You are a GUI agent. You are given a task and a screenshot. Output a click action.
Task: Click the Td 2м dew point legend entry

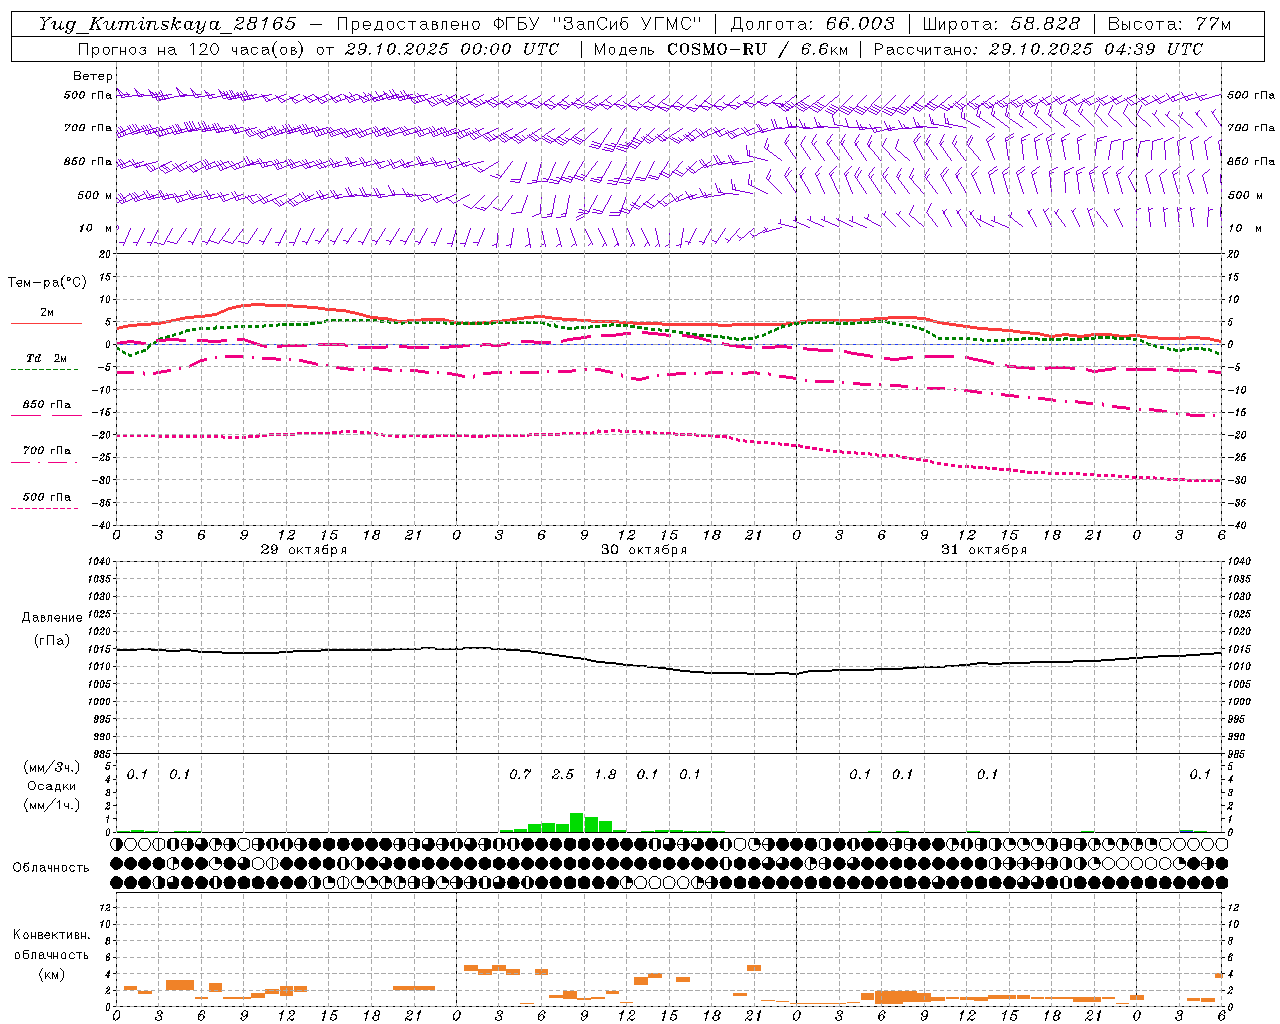tap(46, 358)
